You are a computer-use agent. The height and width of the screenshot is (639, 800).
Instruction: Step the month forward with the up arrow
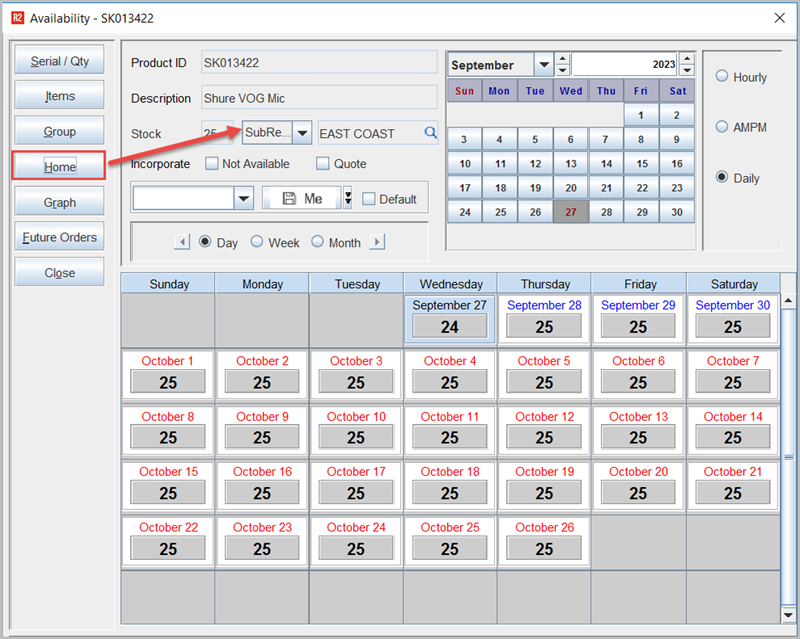point(562,59)
